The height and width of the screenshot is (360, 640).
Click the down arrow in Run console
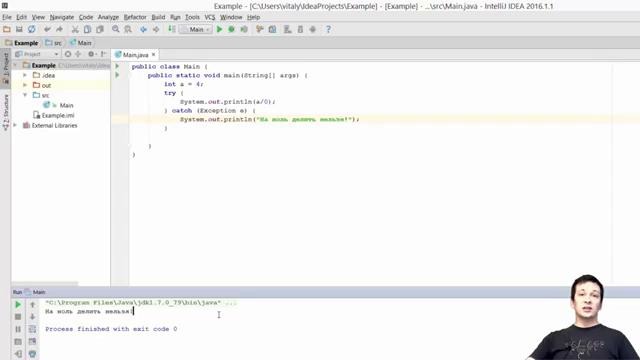coord(33,317)
